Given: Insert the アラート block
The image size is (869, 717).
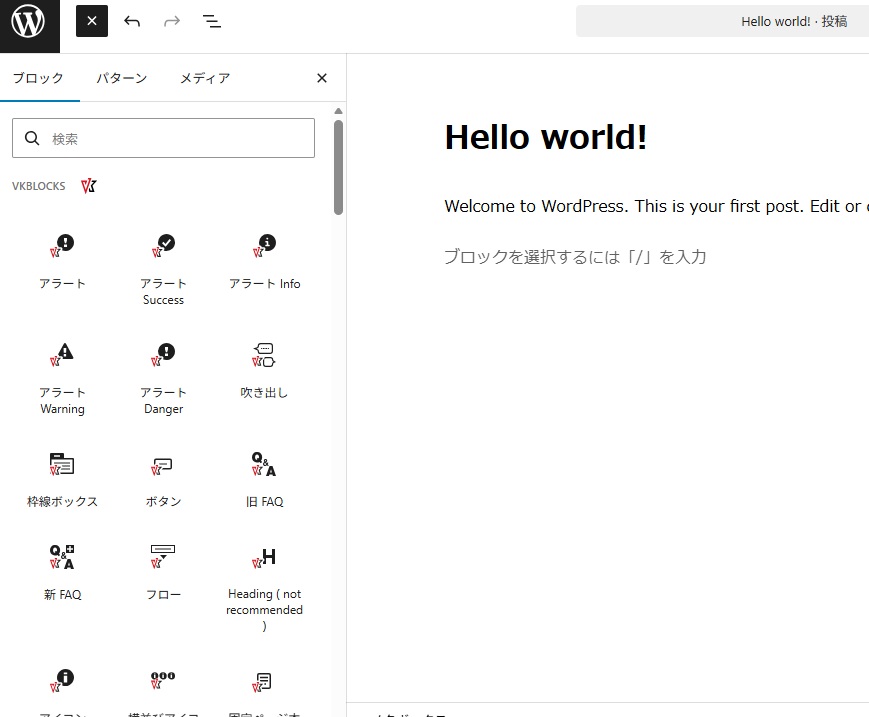Looking at the screenshot, I should 62,260.
